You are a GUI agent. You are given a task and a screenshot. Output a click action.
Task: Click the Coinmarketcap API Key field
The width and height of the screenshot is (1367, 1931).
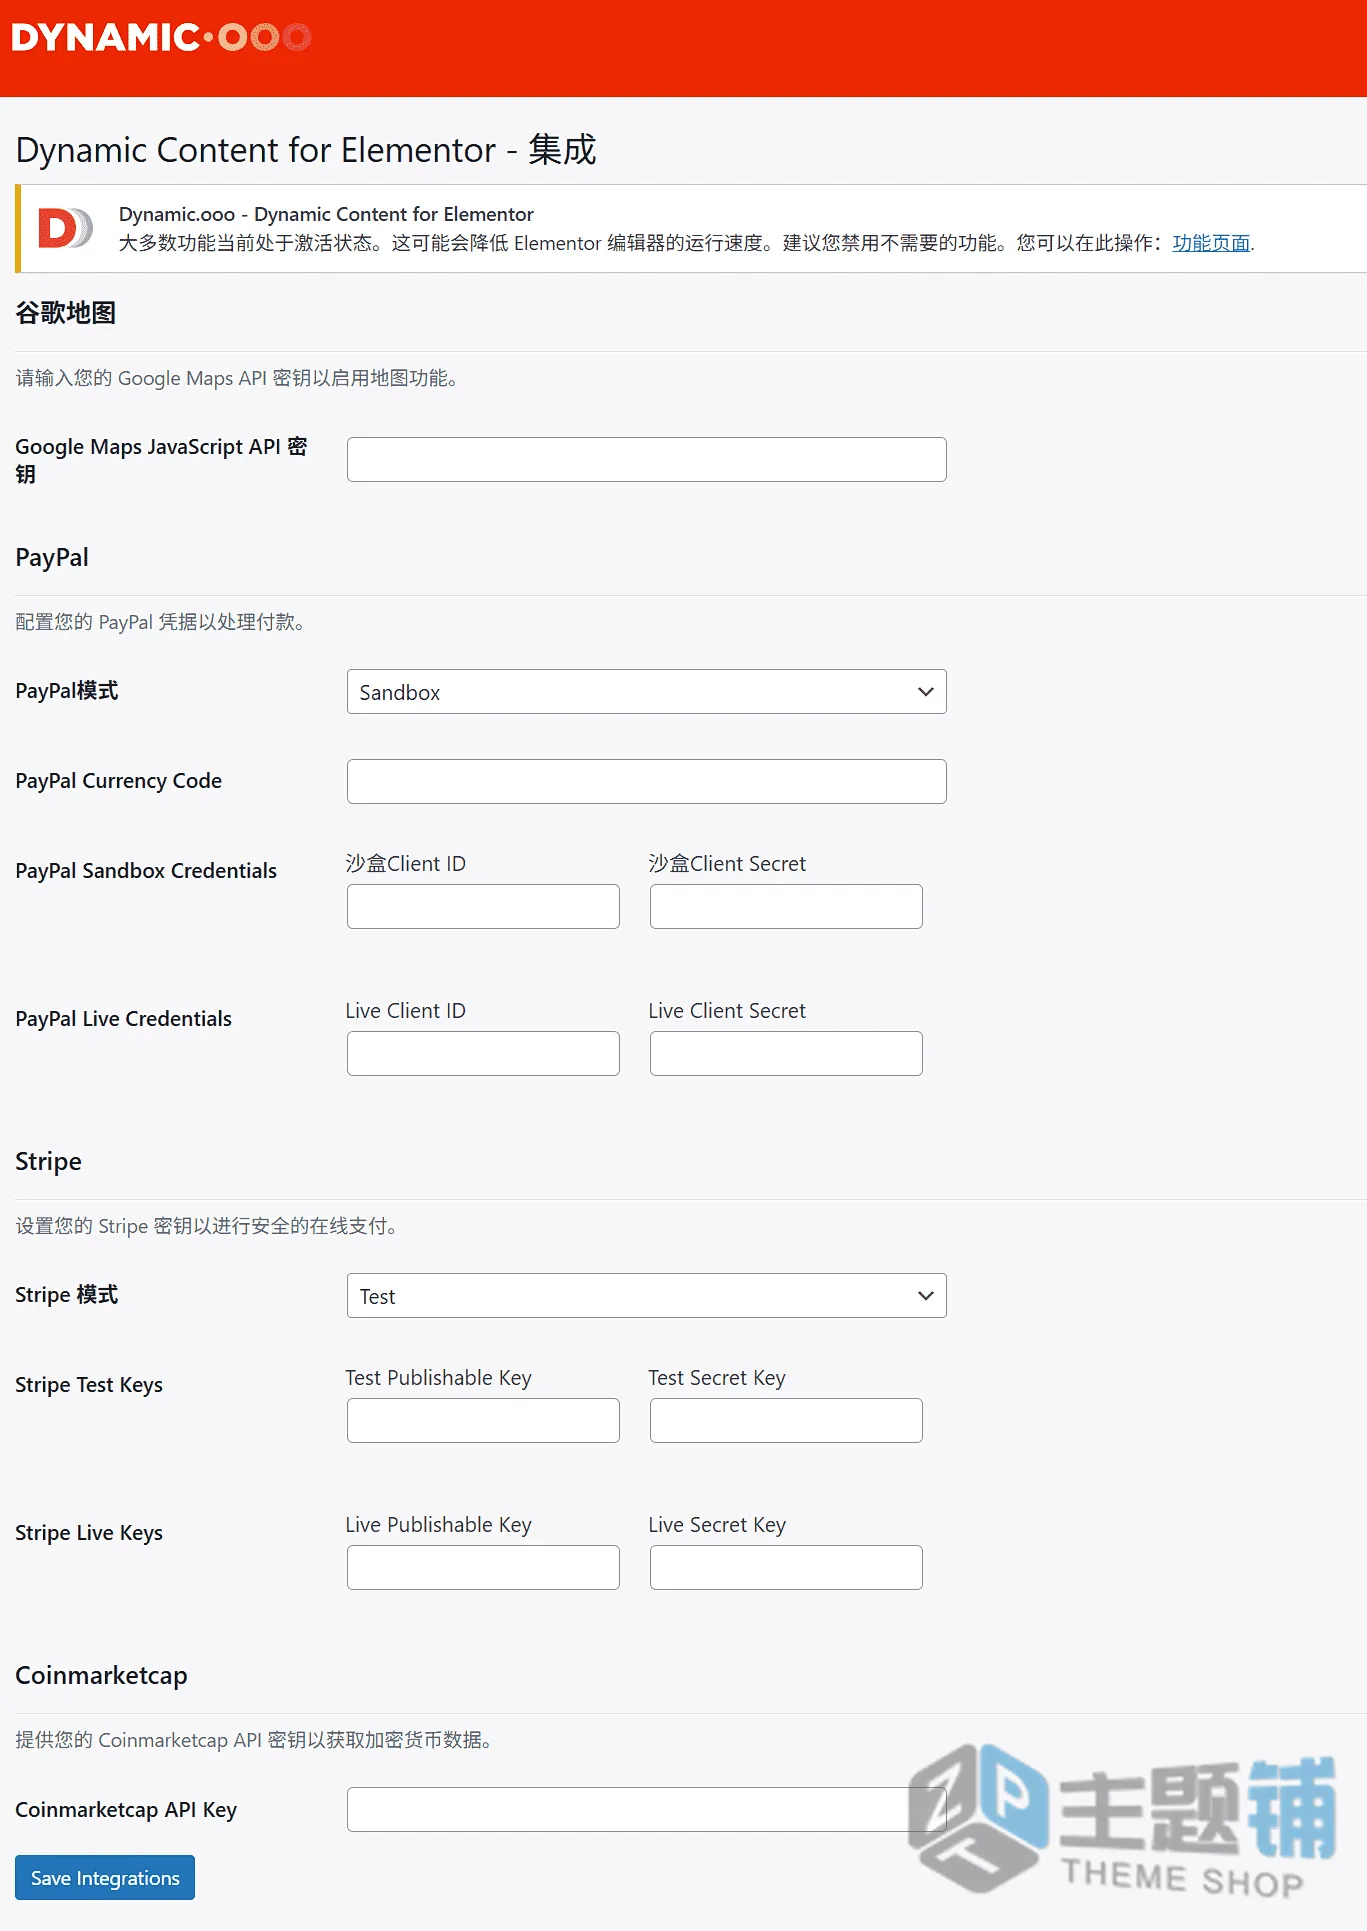[x=646, y=1809]
